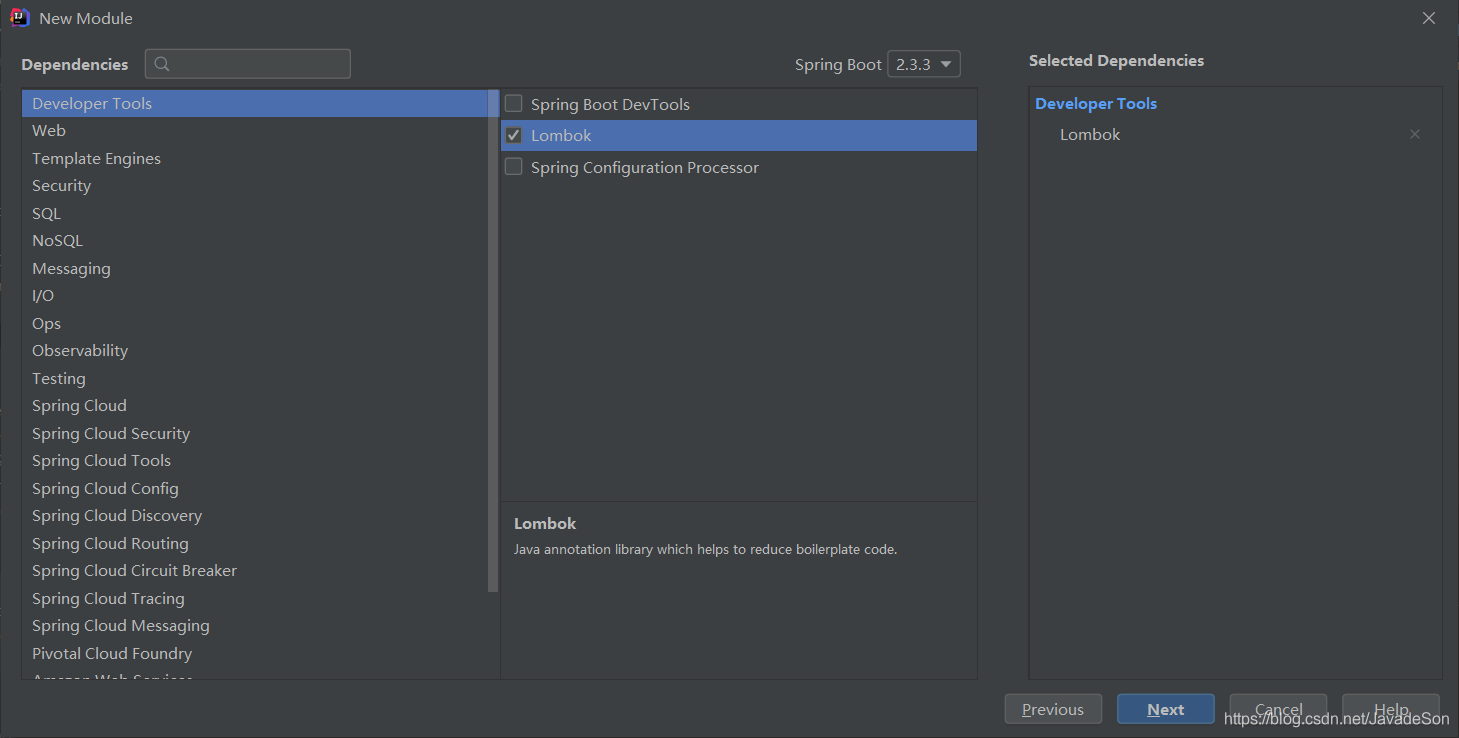This screenshot has width=1459, height=738.
Task: Tick Spring Configuration Processor checkbox
Action: coord(514,167)
